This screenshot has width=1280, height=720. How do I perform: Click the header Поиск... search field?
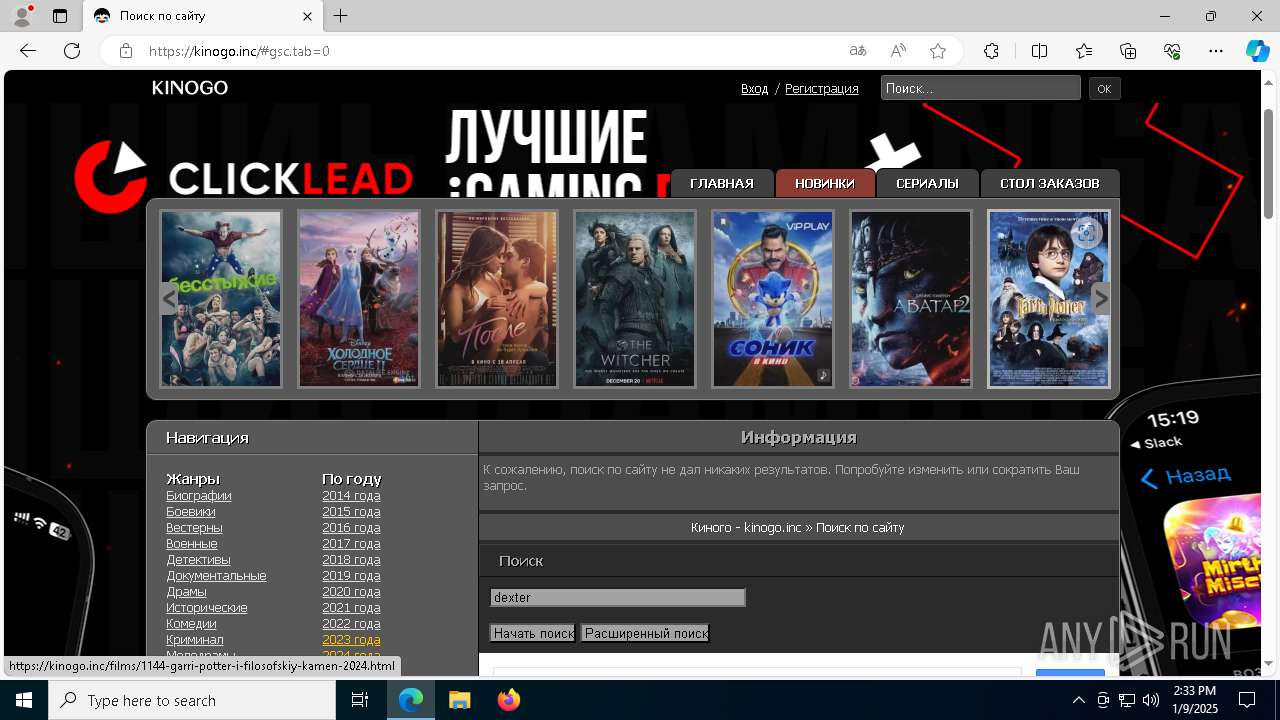(981, 88)
